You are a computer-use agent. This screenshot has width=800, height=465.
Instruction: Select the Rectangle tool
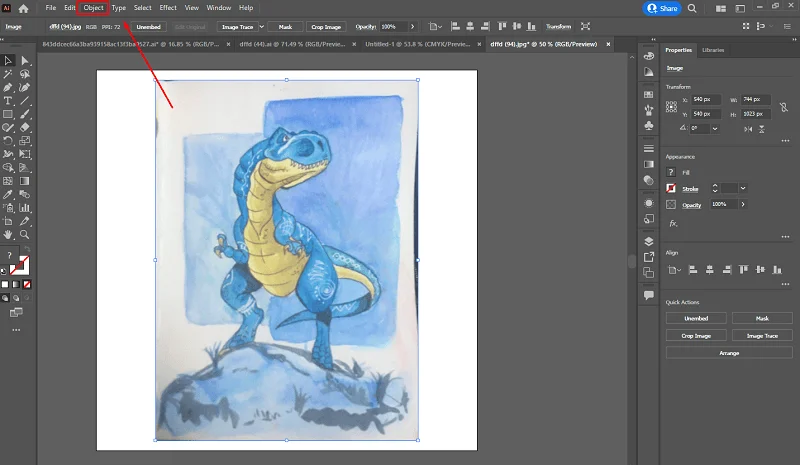pyautogui.click(x=8, y=114)
